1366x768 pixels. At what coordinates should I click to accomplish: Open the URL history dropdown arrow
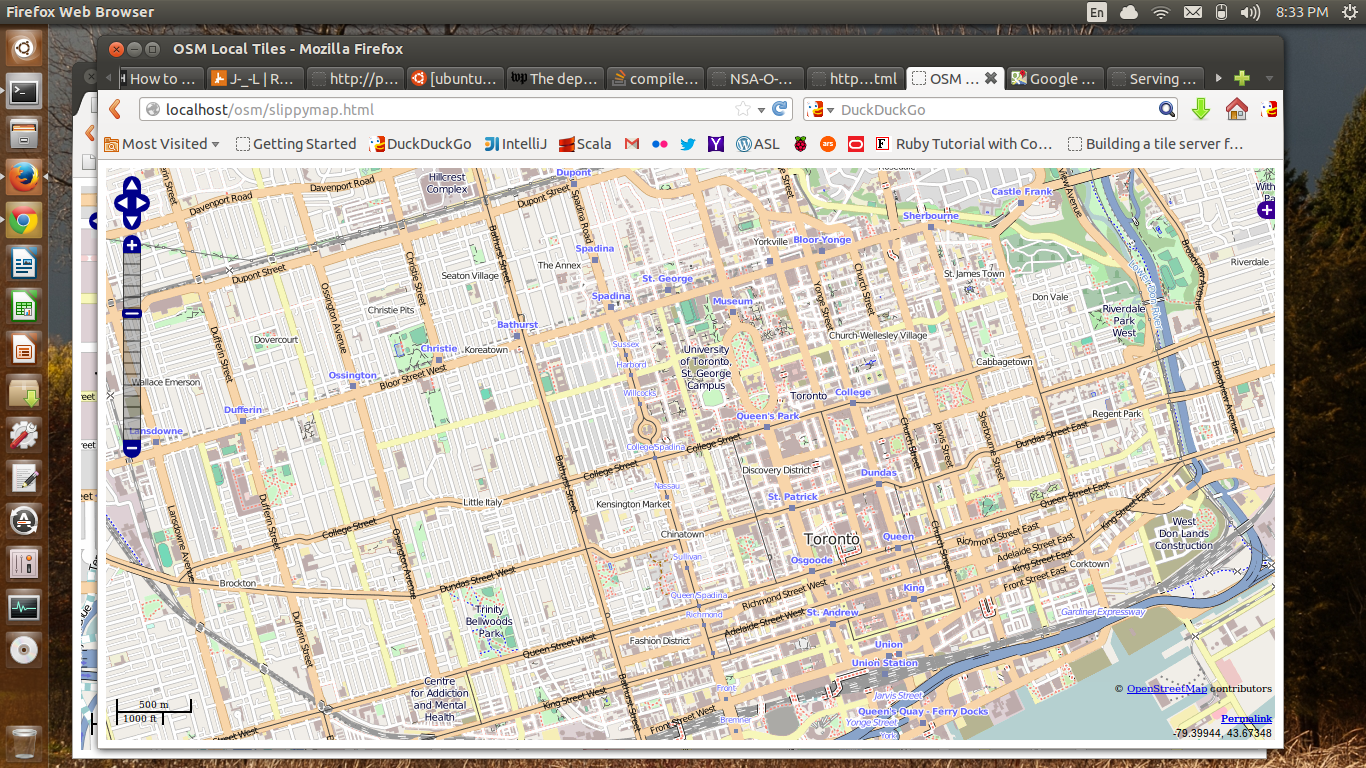point(761,110)
